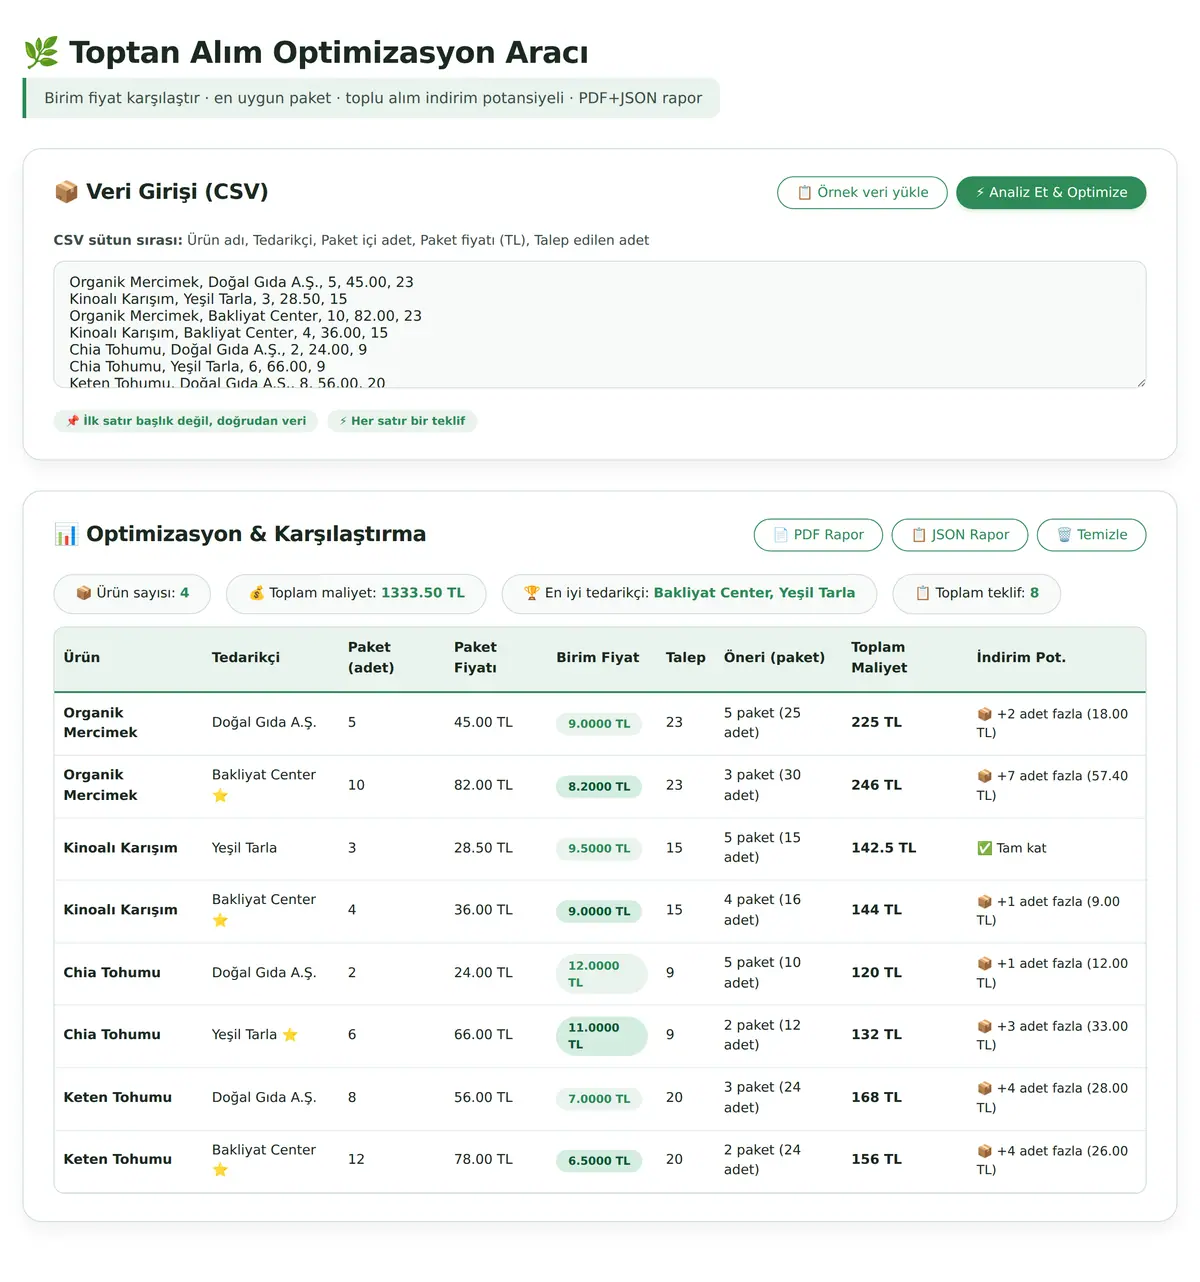This screenshot has width=1200, height=1282.
Task: Load sample data with Örnek veri yükle
Action: tap(862, 193)
